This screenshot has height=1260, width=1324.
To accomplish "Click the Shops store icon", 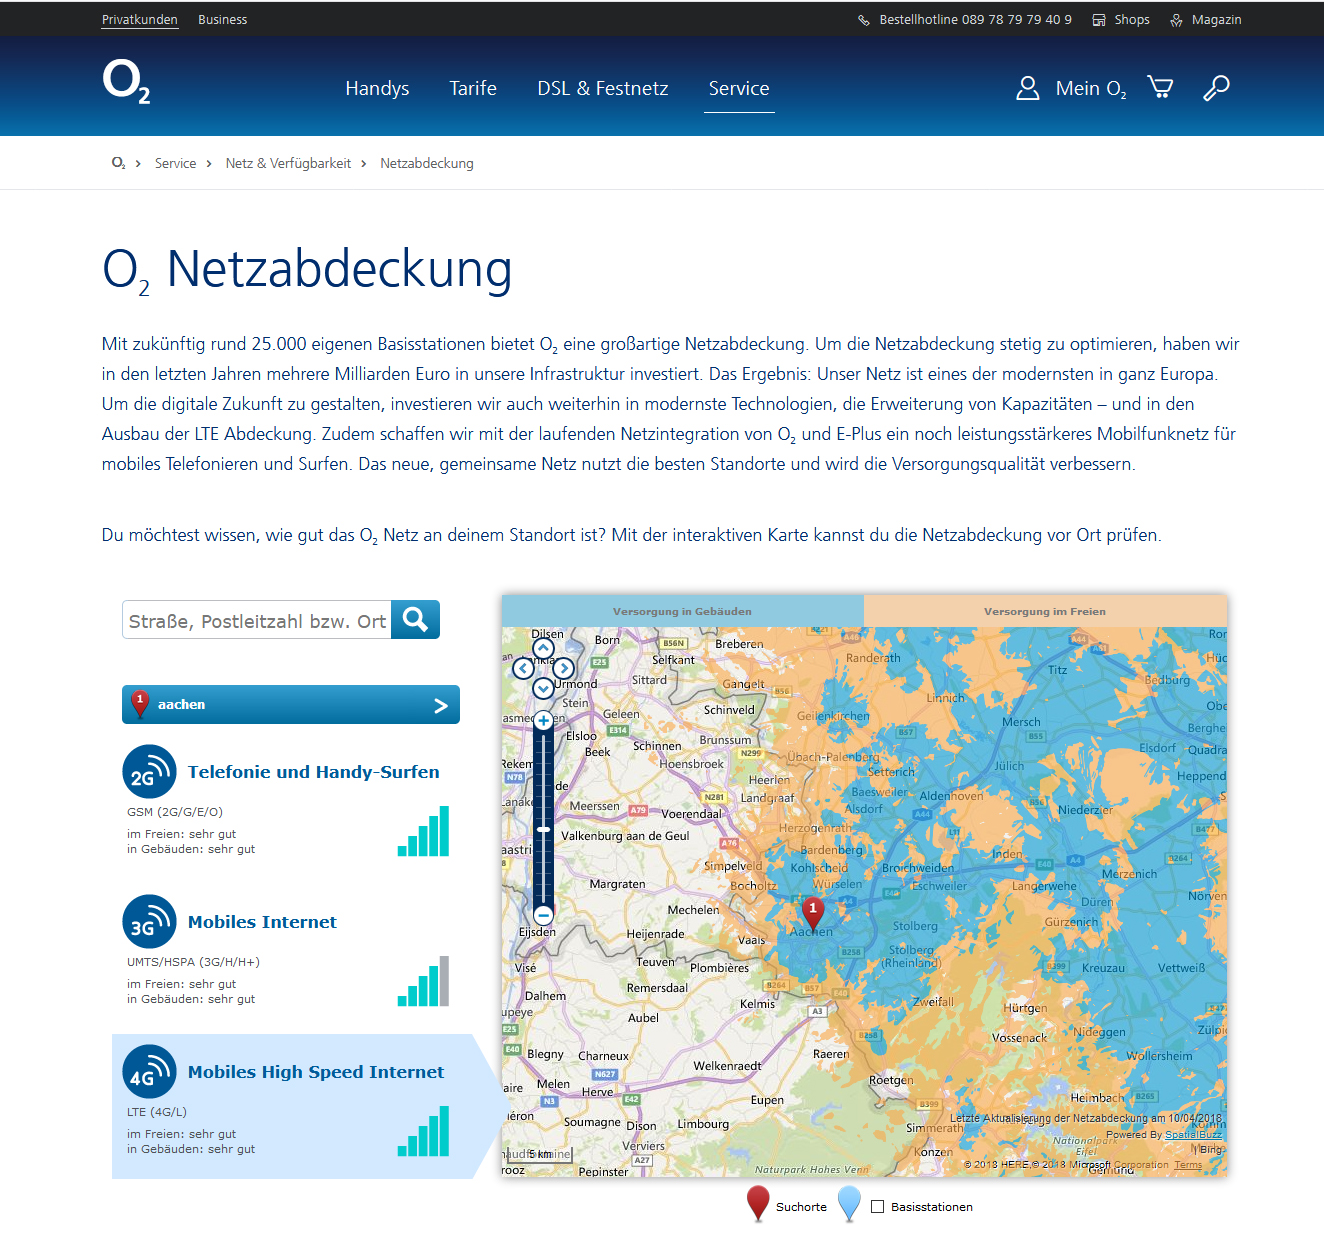I will (x=1099, y=20).
